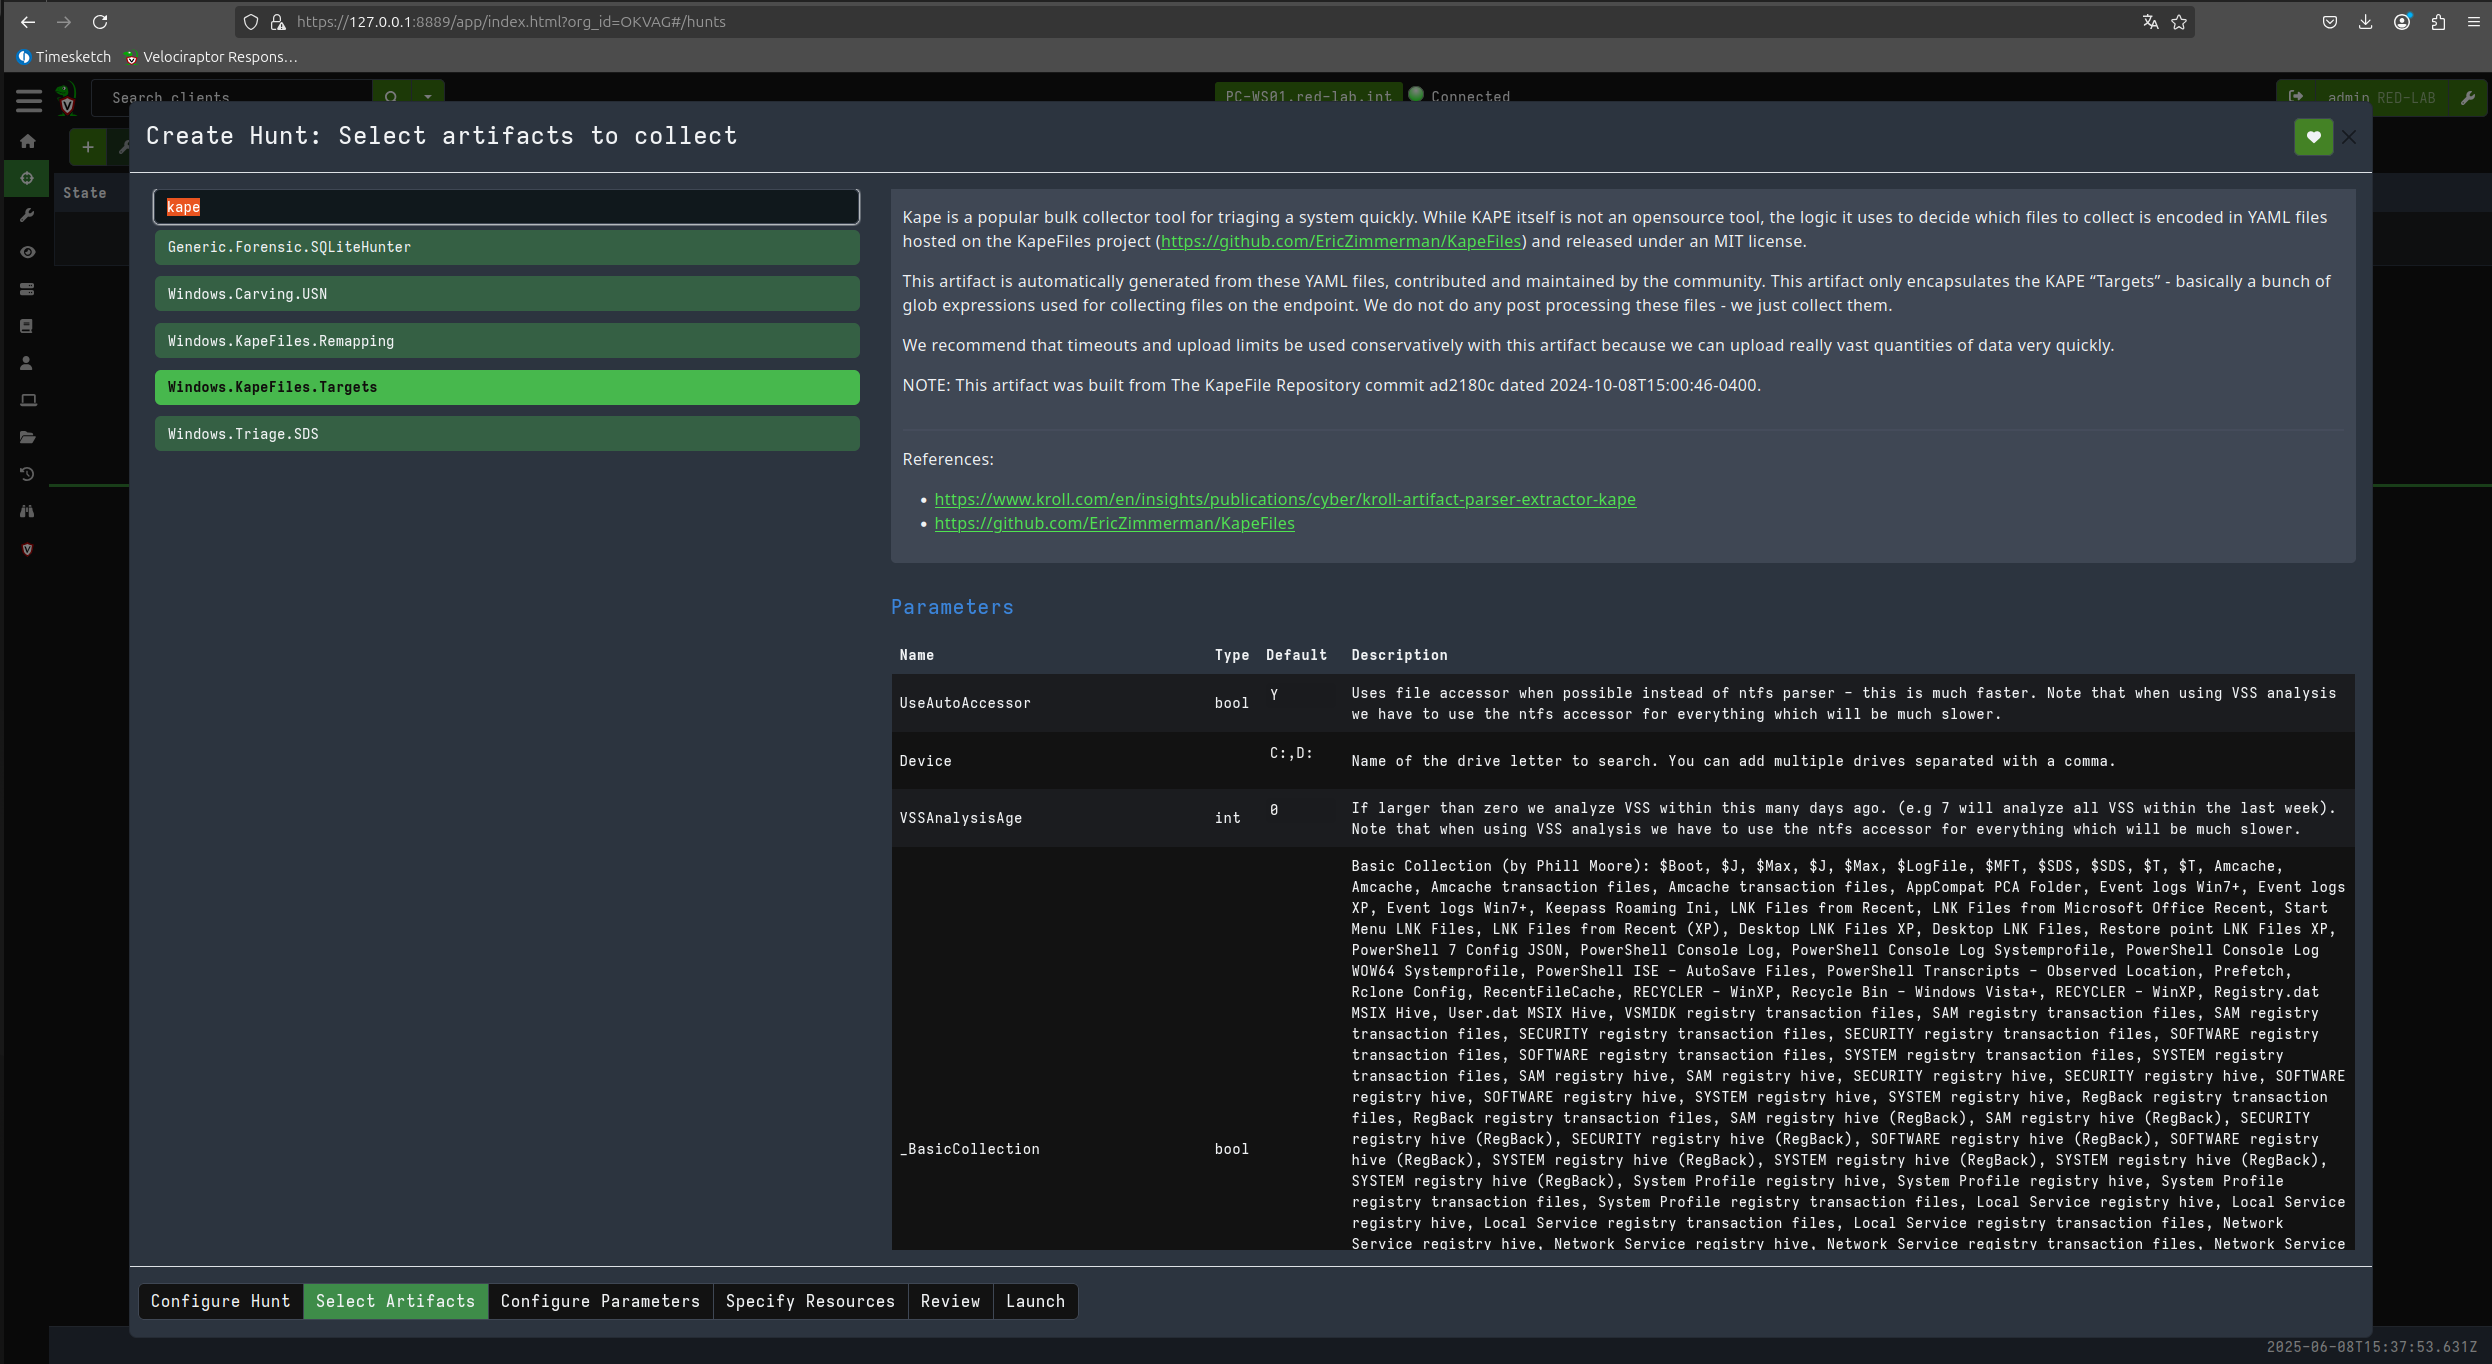The width and height of the screenshot is (2492, 1364).
Task: Open Timesketch bookmark
Action: click(x=64, y=57)
